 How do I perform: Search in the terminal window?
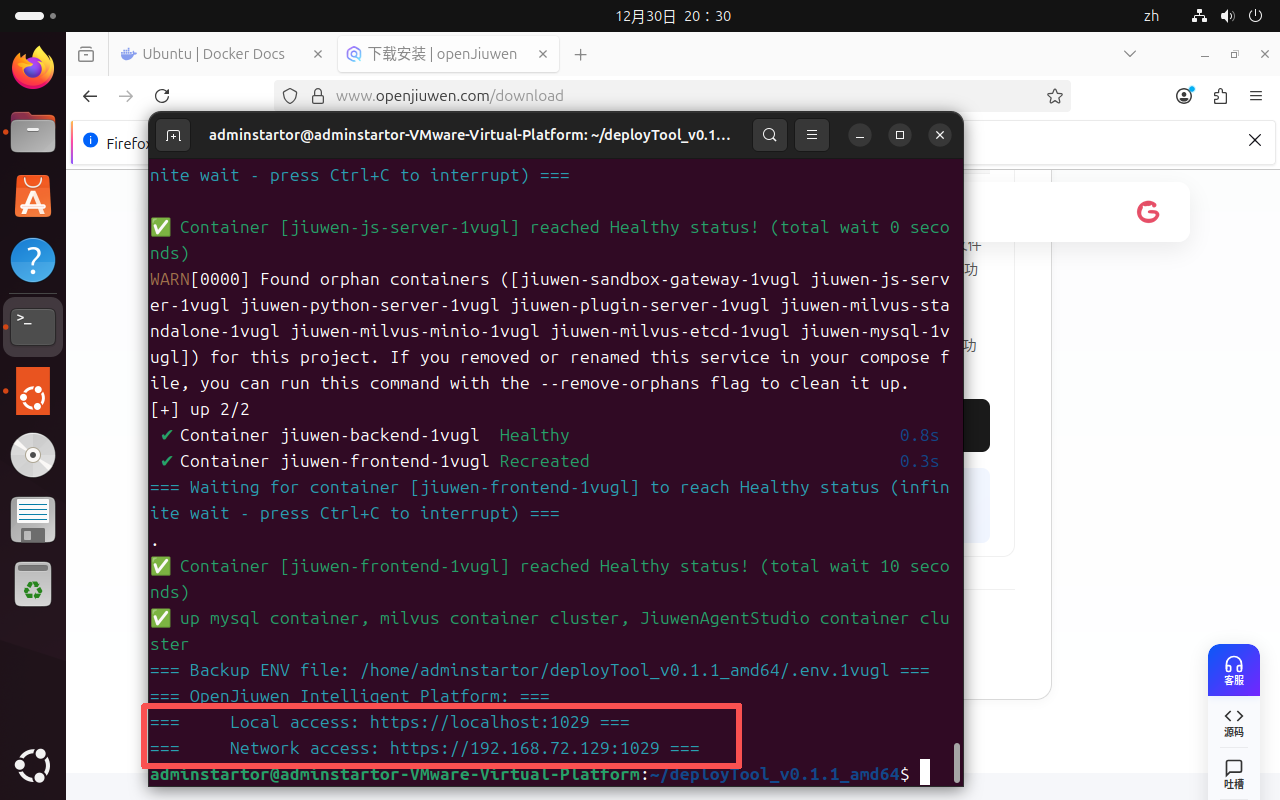click(x=769, y=135)
